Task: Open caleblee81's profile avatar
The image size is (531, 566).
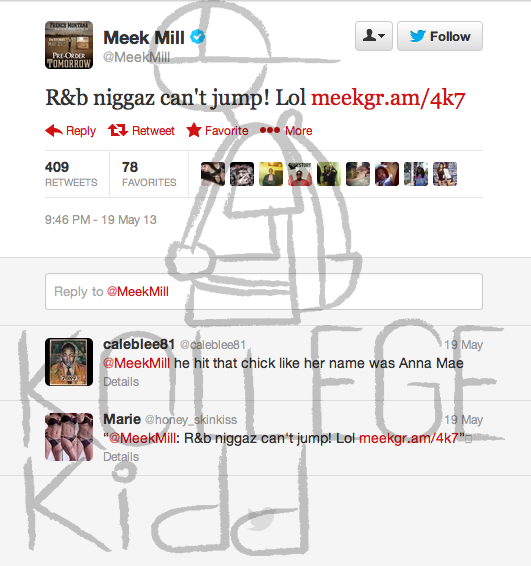Action: point(69,362)
